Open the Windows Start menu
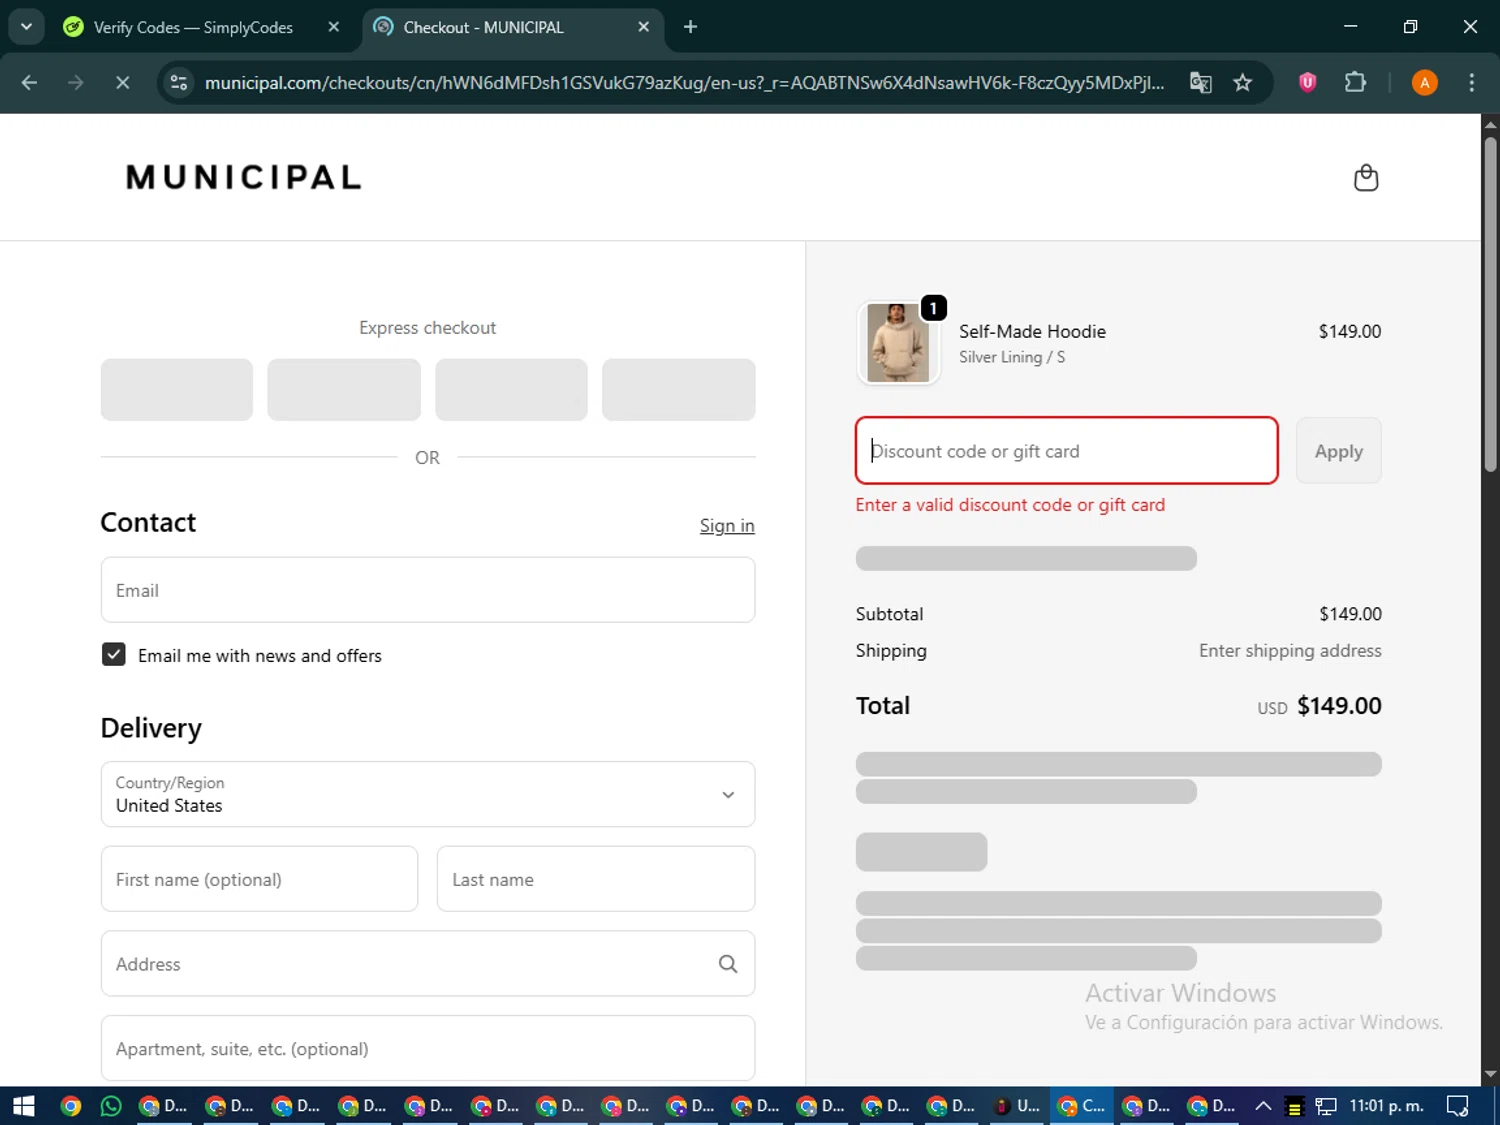Screen dimensions: 1500x1125 click(24, 1106)
